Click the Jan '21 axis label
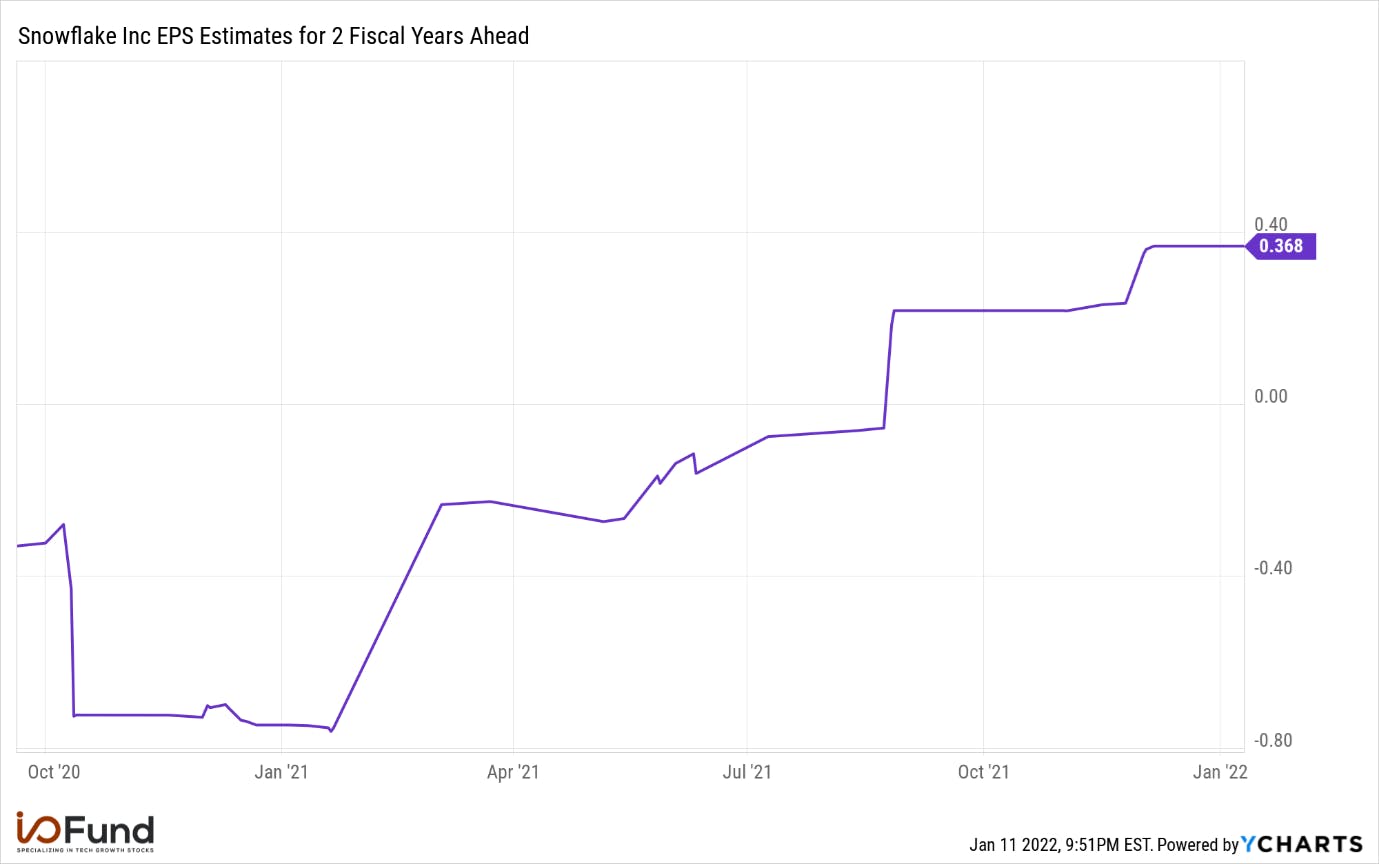 (282, 772)
